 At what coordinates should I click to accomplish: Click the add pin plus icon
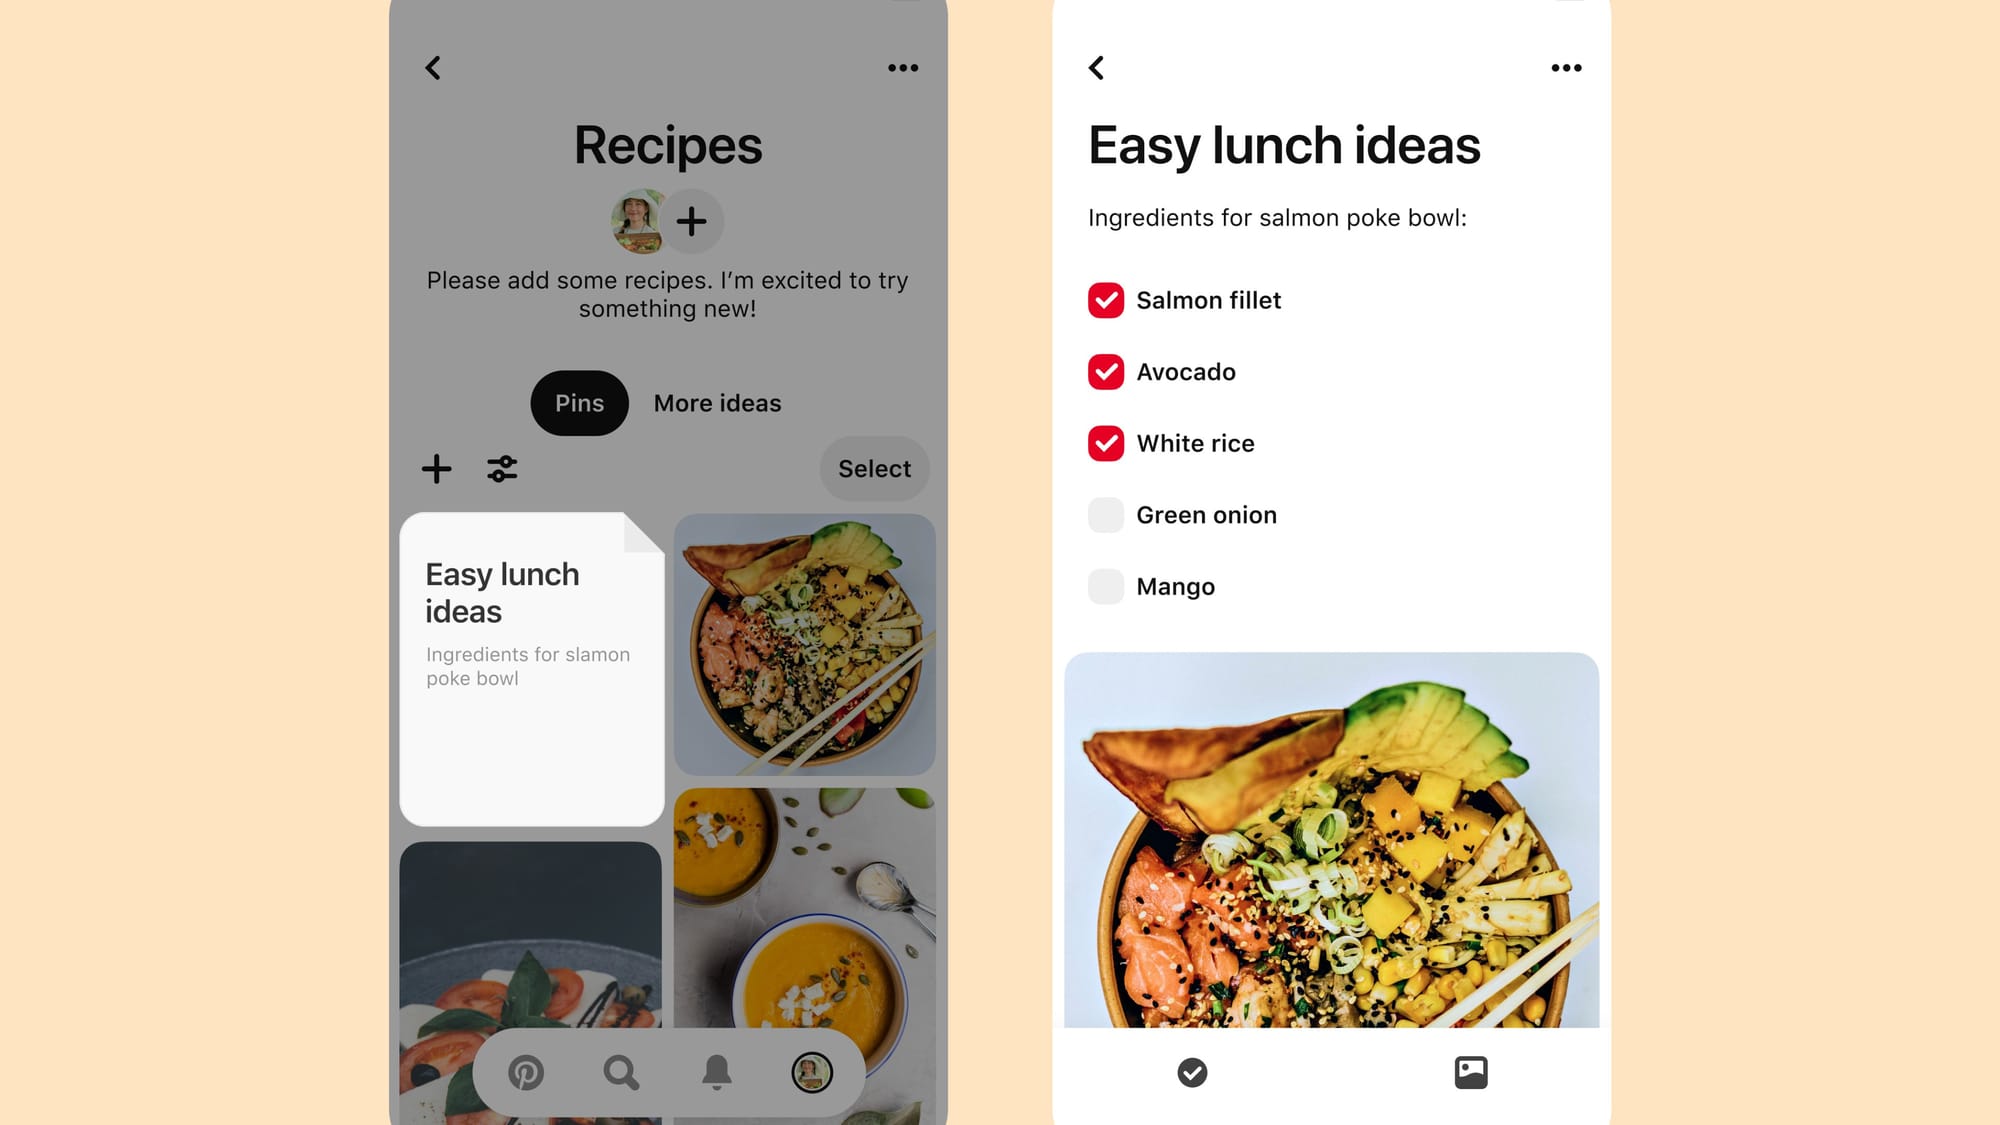(437, 468)
